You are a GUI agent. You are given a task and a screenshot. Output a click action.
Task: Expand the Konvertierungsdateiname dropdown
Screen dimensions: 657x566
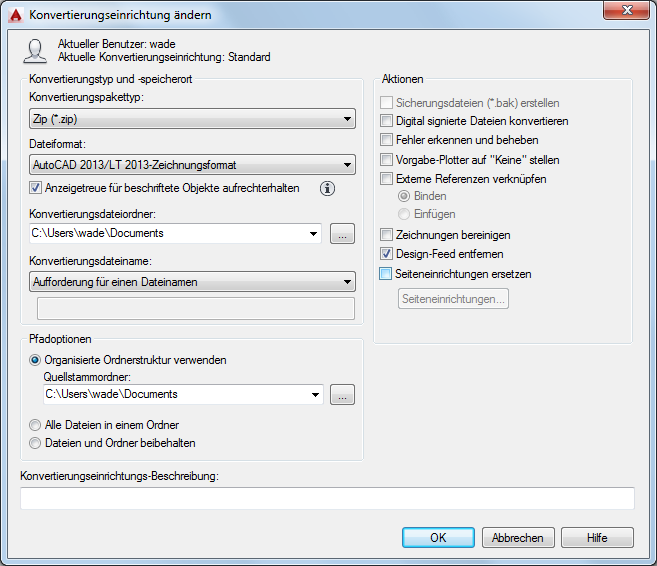(192, 282)
